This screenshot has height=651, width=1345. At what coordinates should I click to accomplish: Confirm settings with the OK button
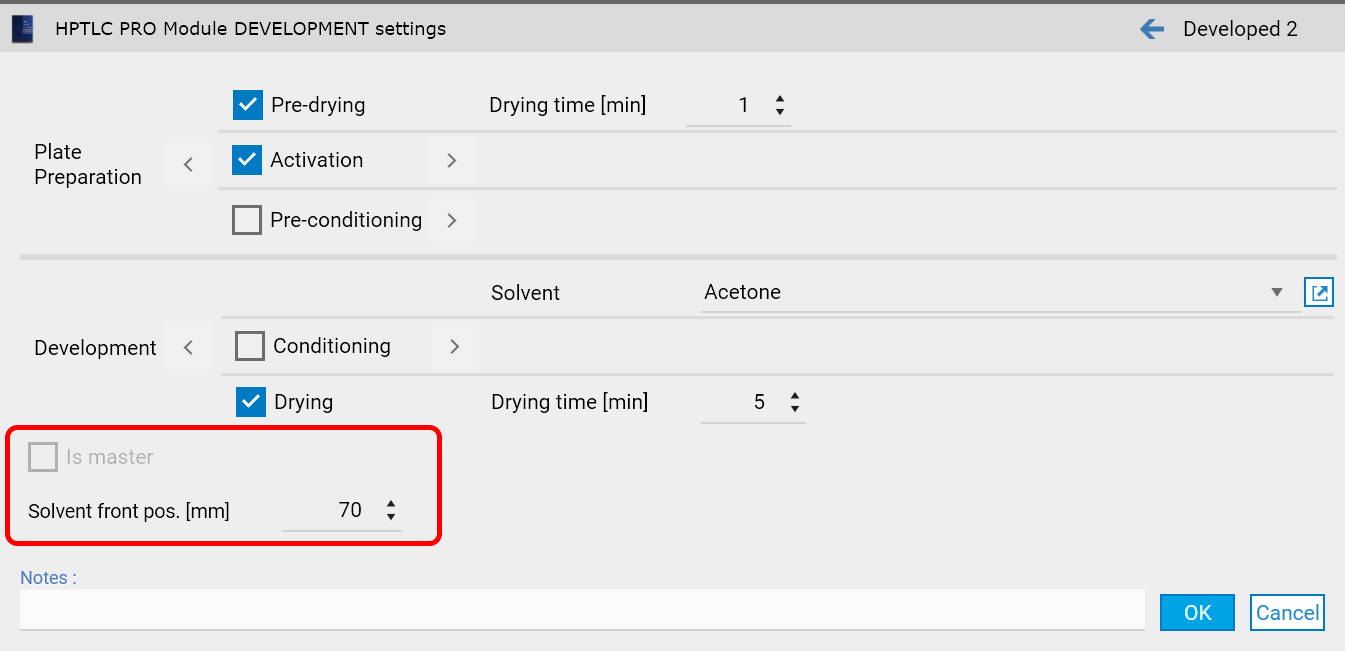point(1197,613)
